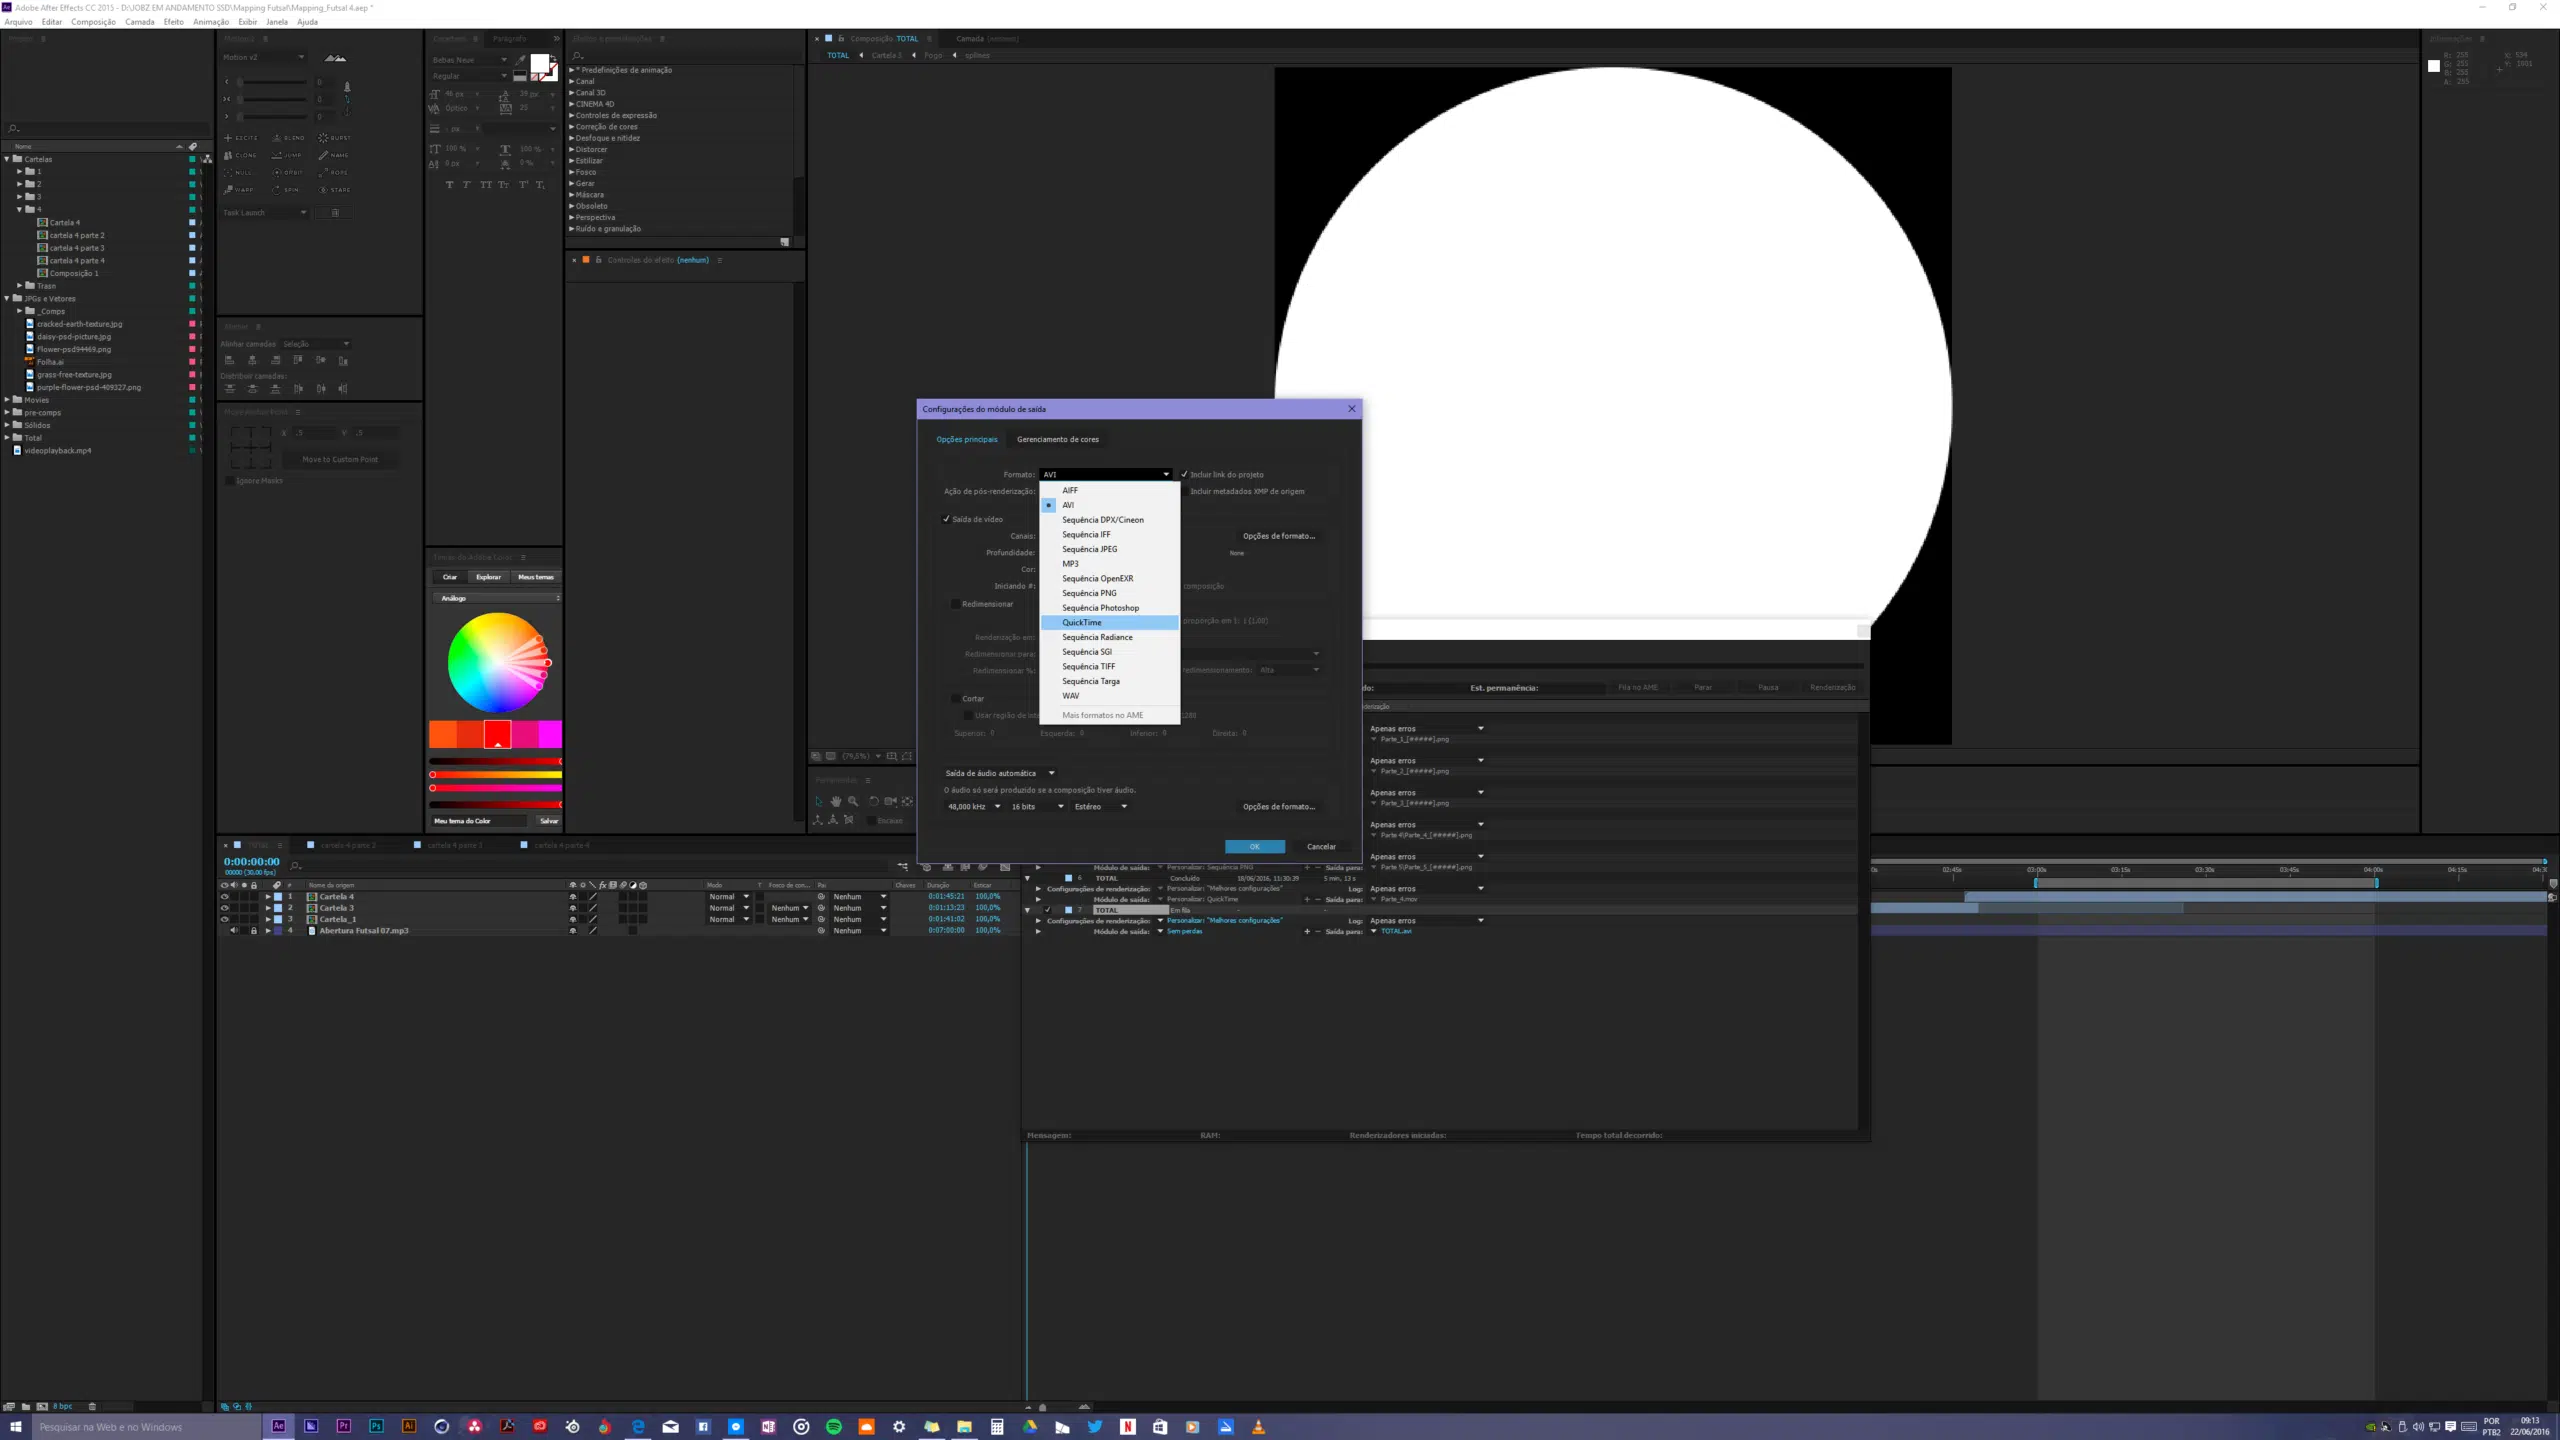
Task: Open the Estéreo channels dropdown
Action: pyautogui.click(x=1100, y=807)
